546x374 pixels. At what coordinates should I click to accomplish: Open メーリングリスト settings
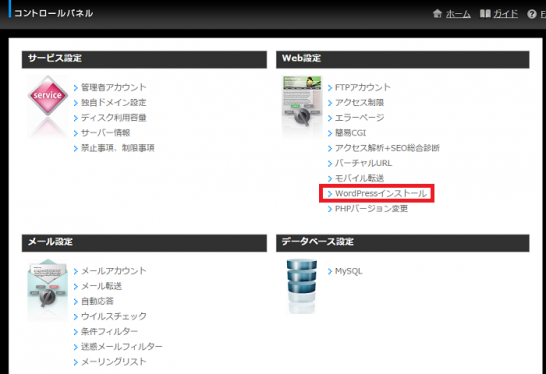(114, 362)
